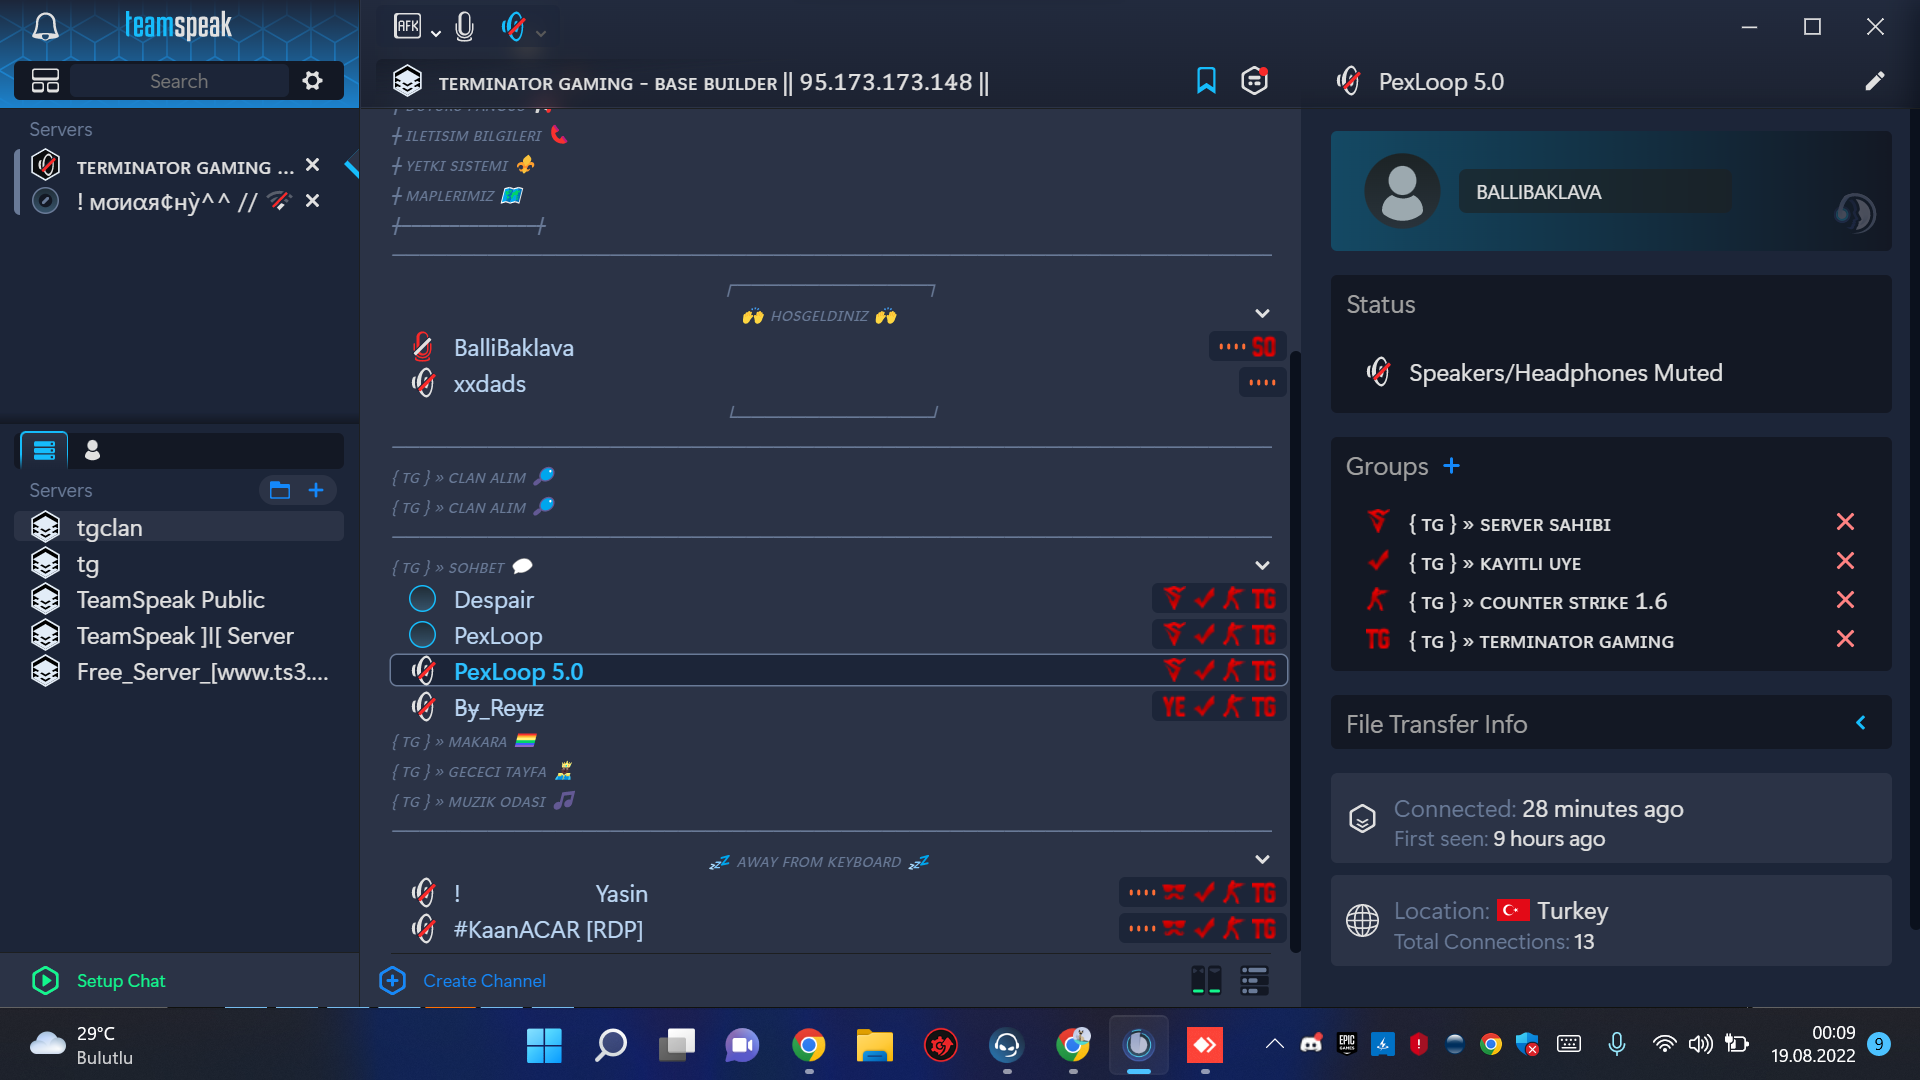Focus the Search input field
This screenshot has height=1080, width=1920.
point(180,81)
